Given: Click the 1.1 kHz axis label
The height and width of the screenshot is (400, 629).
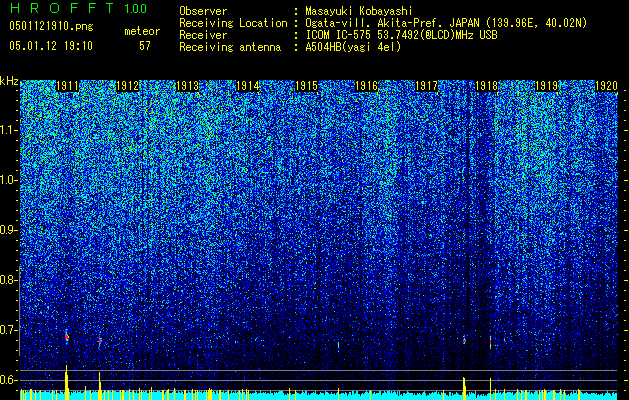Looking at the screenshot, I should pos(8,130).
